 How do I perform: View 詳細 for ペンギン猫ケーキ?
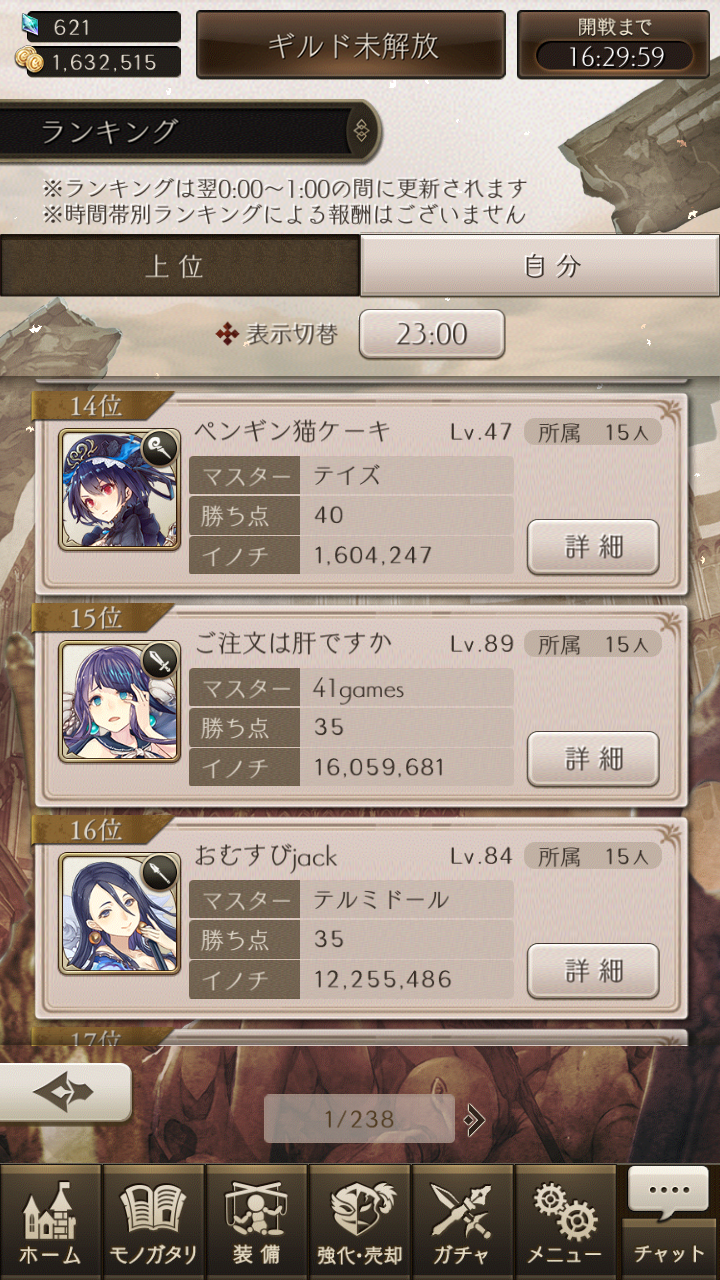click(593, 547)
